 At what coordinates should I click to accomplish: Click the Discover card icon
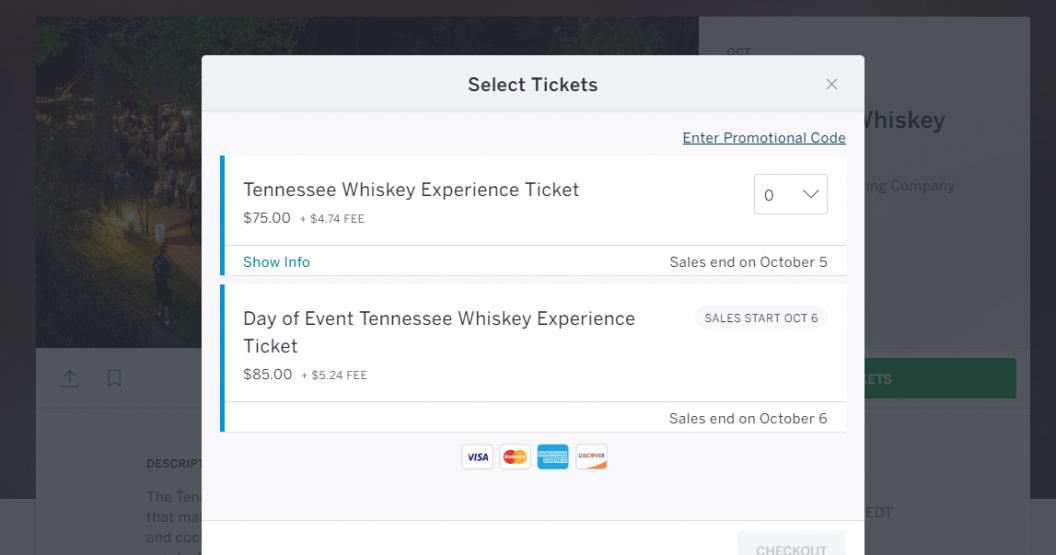click(591, 457)
